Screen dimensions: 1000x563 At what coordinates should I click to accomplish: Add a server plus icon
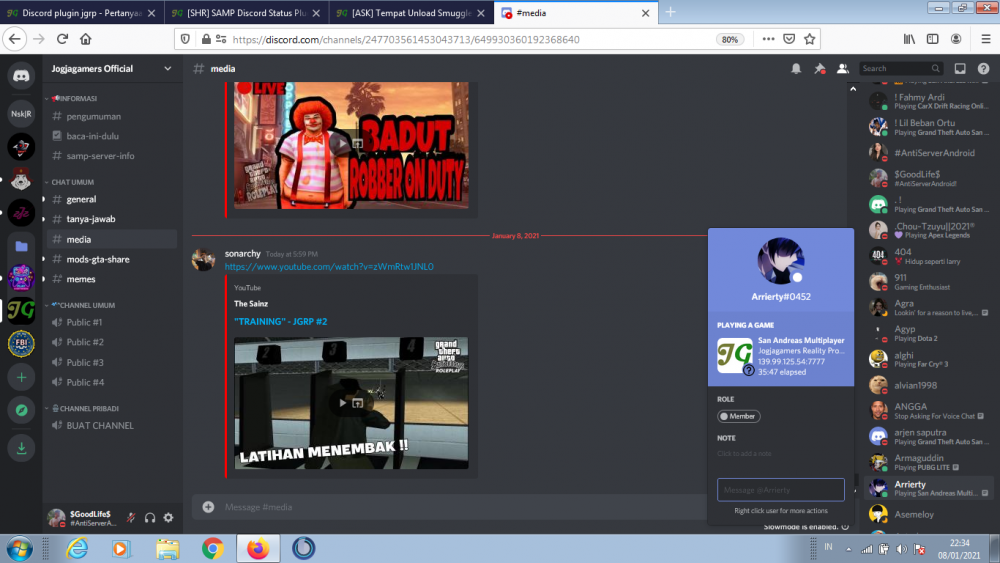pyautogui.click(x=21, y=377)
